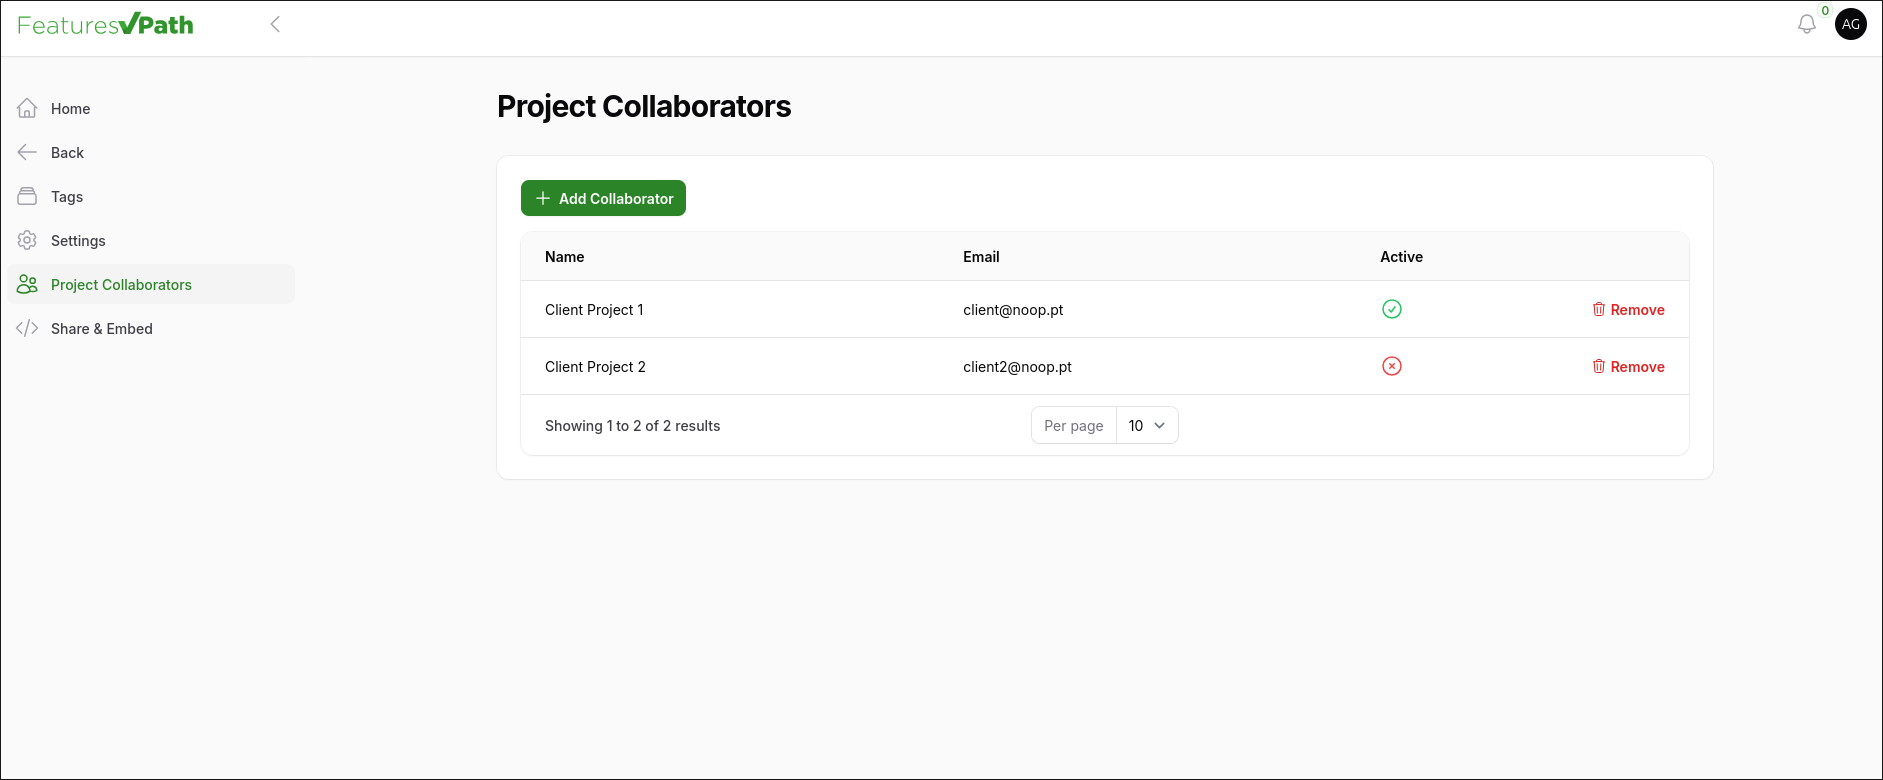Toggle inactive X icon for Client Project 2
The width and height of the screenshot is (1883, 780).
pos(1391,366)
